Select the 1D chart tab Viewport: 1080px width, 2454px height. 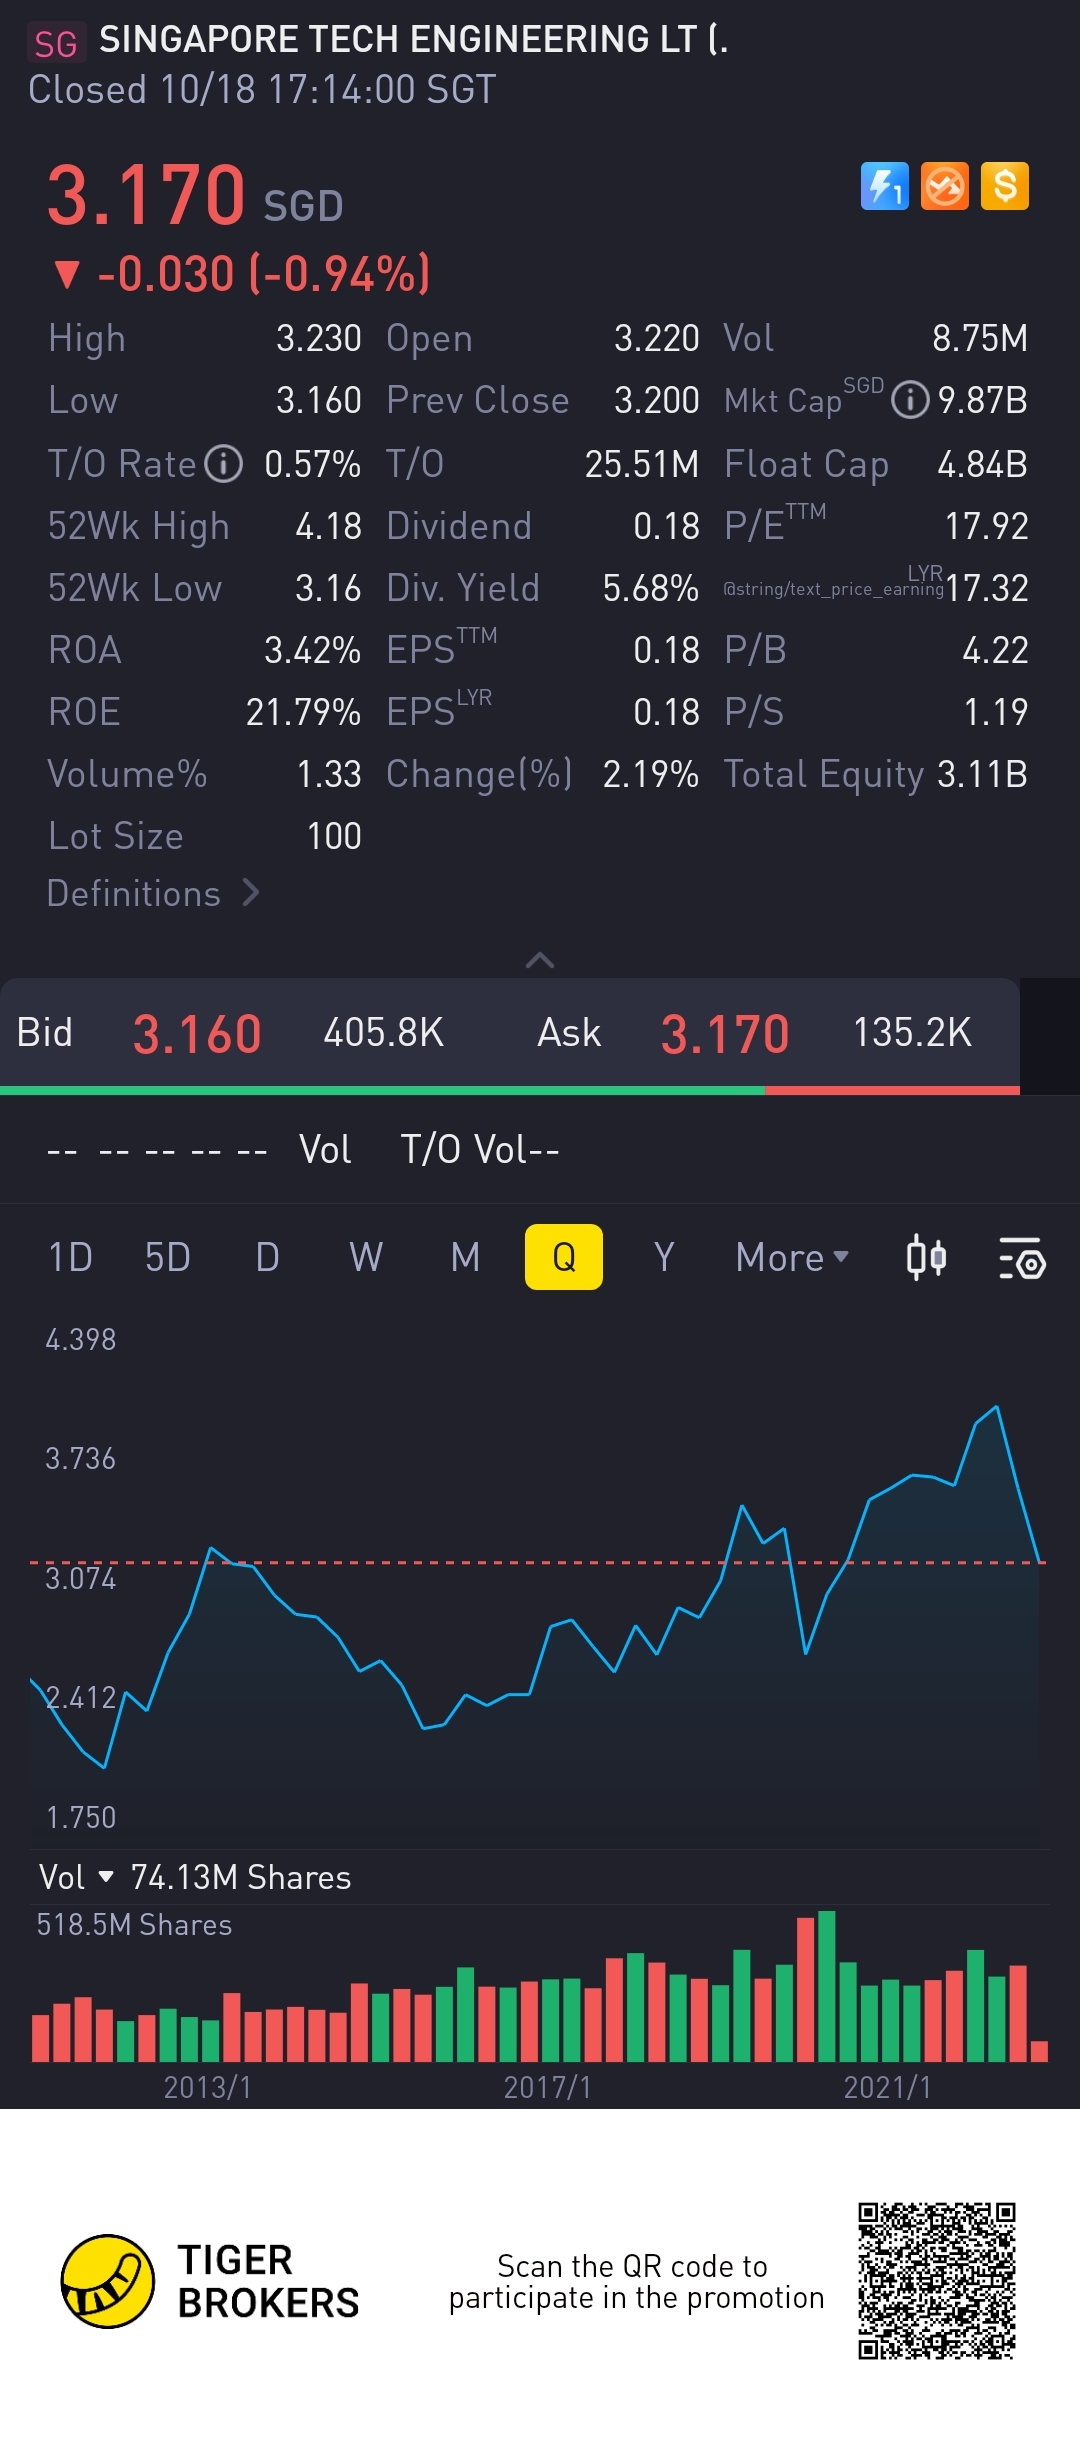click(x=70, y=1257)
